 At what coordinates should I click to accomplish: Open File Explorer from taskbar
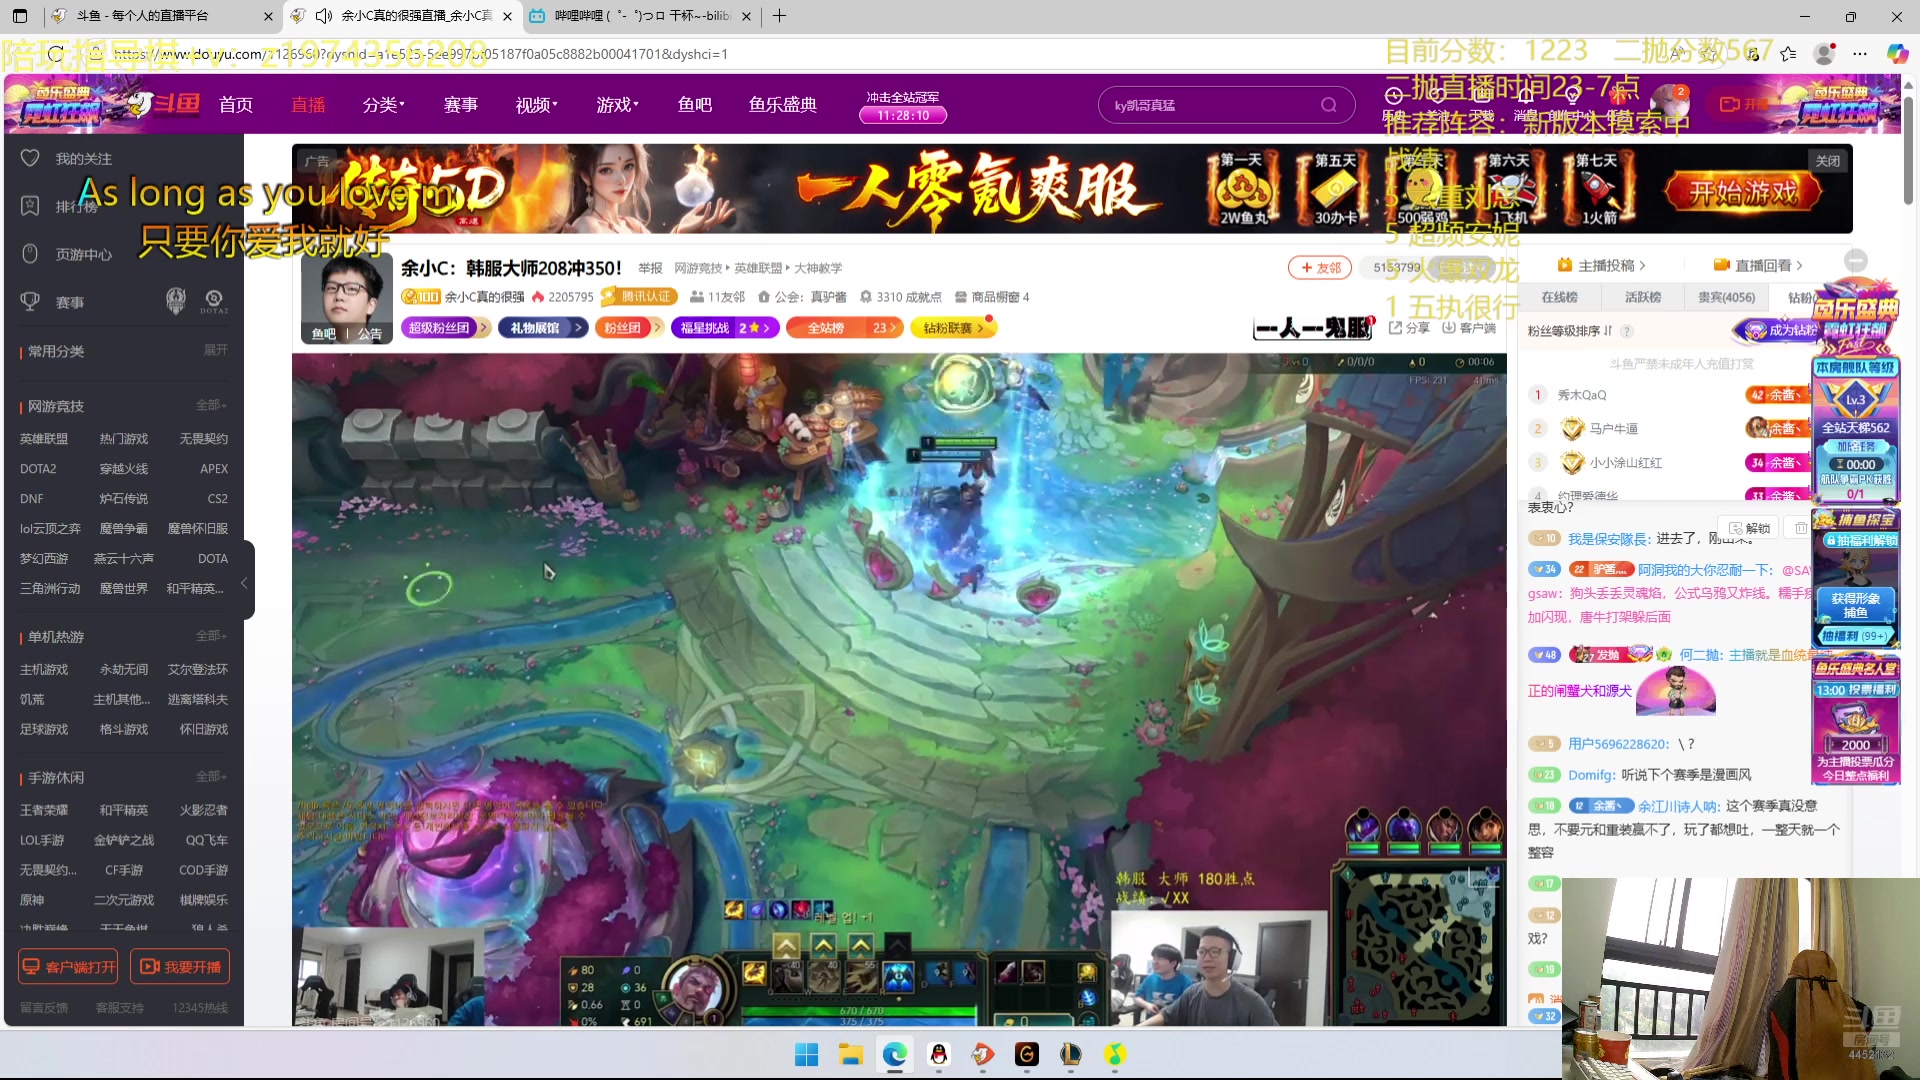click(850, 1054)
